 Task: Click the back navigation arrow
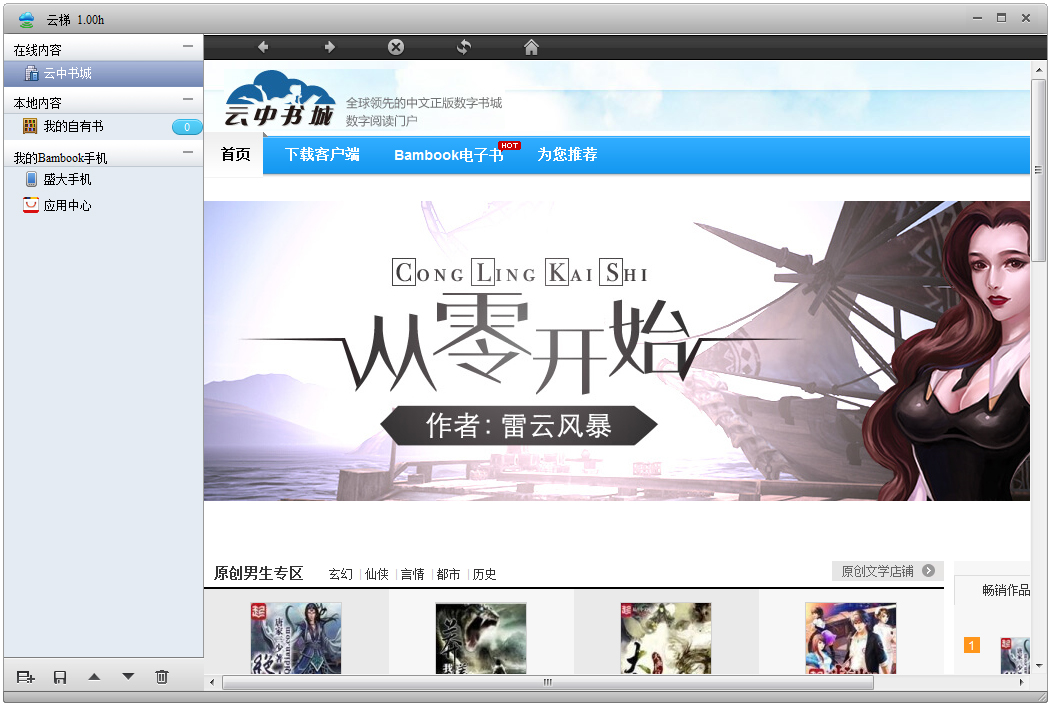tap(262, 46)
